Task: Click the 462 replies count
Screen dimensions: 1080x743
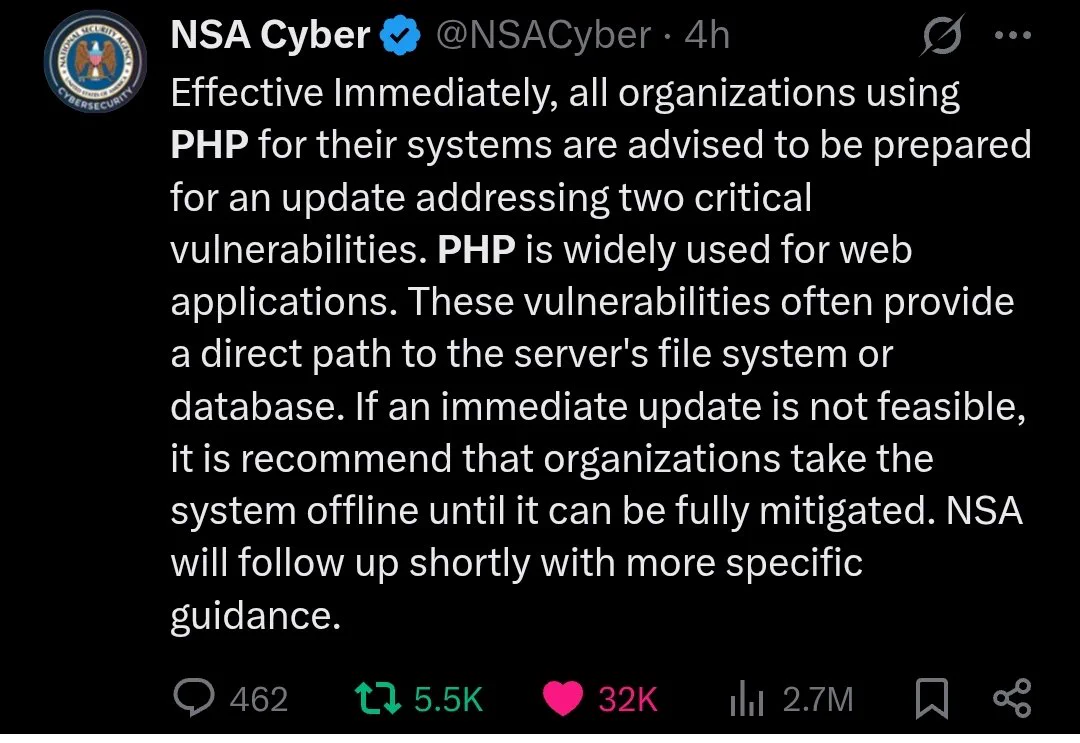Action: (258, 699)
